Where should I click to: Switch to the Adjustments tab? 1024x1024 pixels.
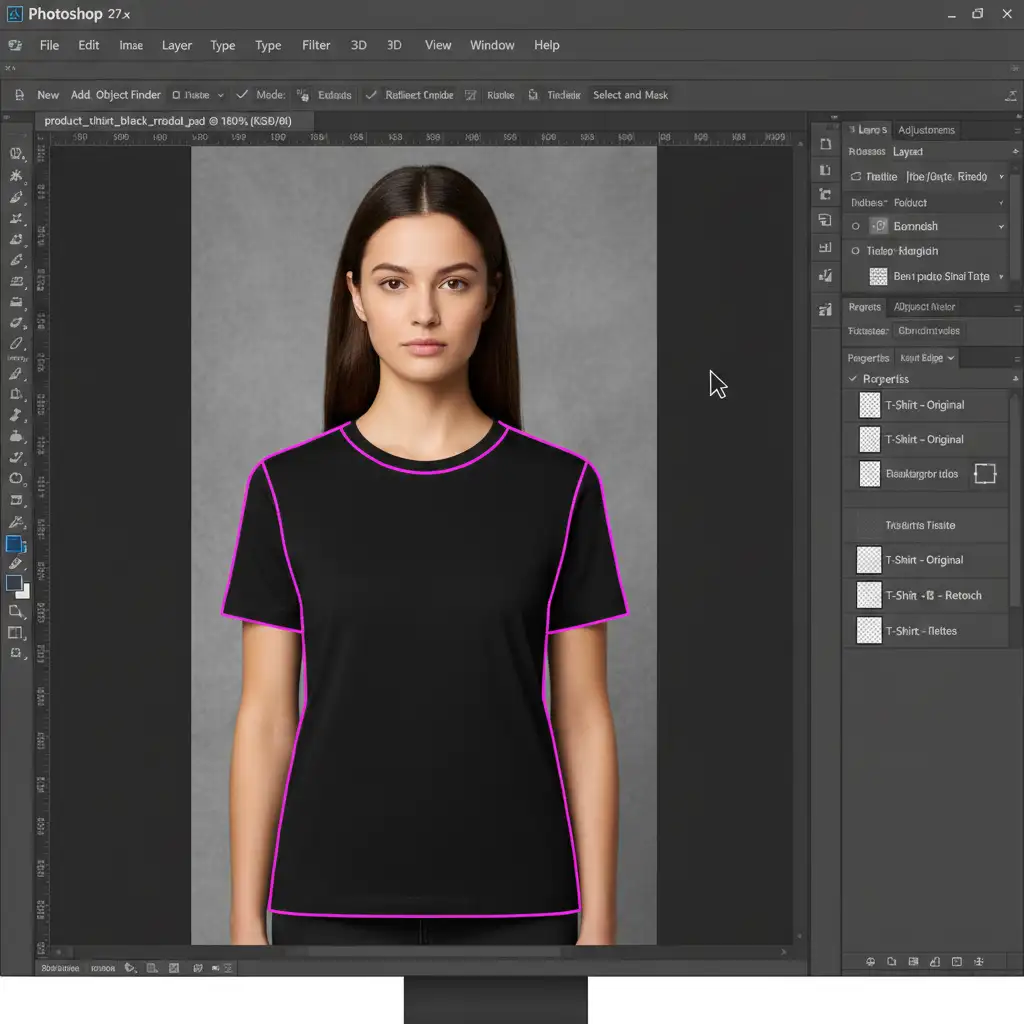(x=926, y=130)
